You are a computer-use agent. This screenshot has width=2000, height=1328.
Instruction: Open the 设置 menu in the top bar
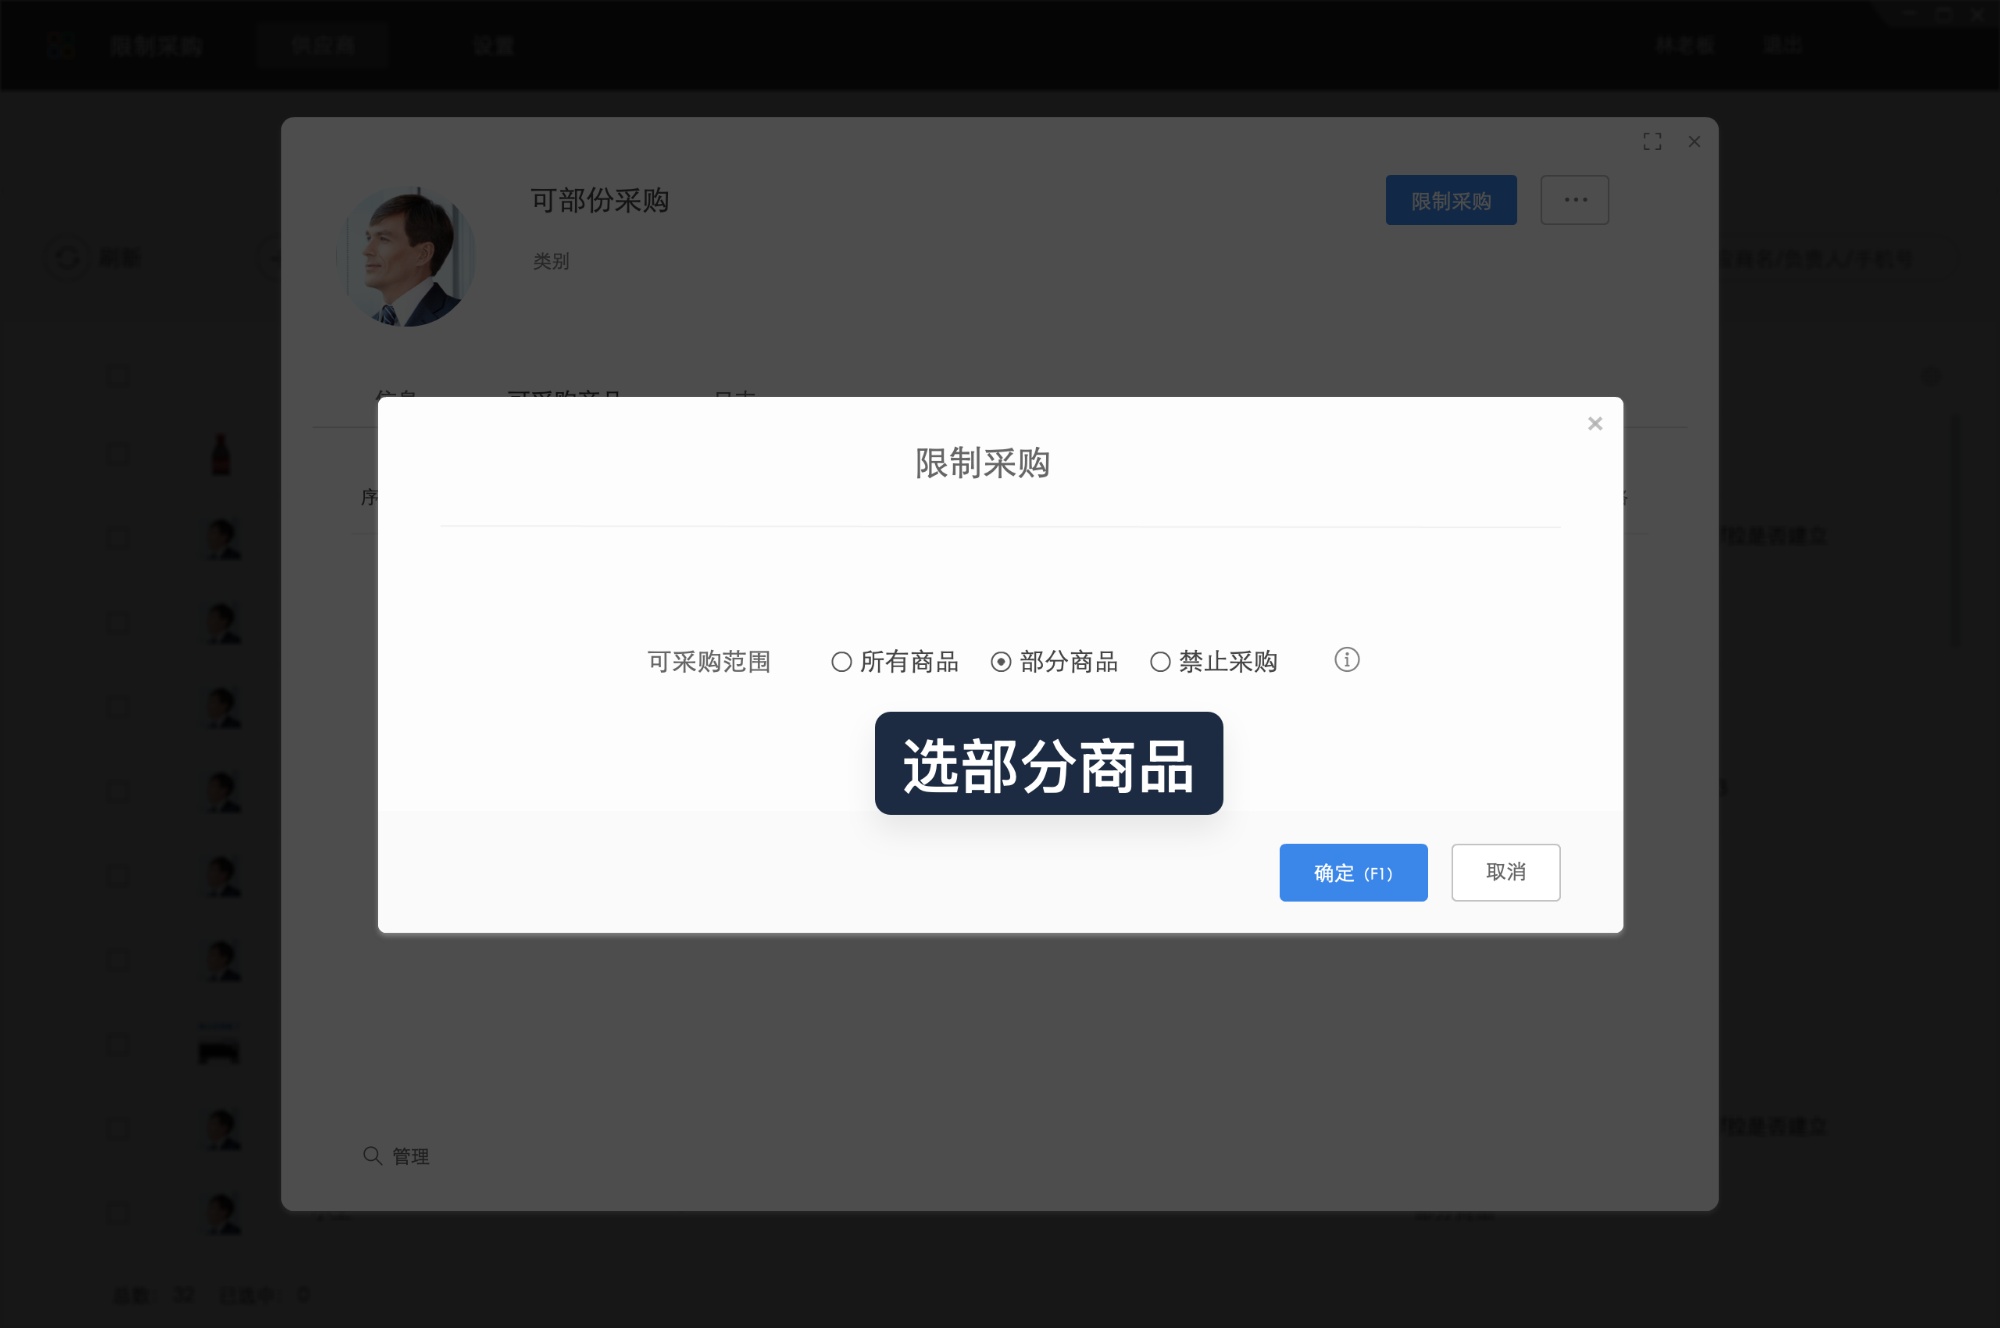point(491,45)
